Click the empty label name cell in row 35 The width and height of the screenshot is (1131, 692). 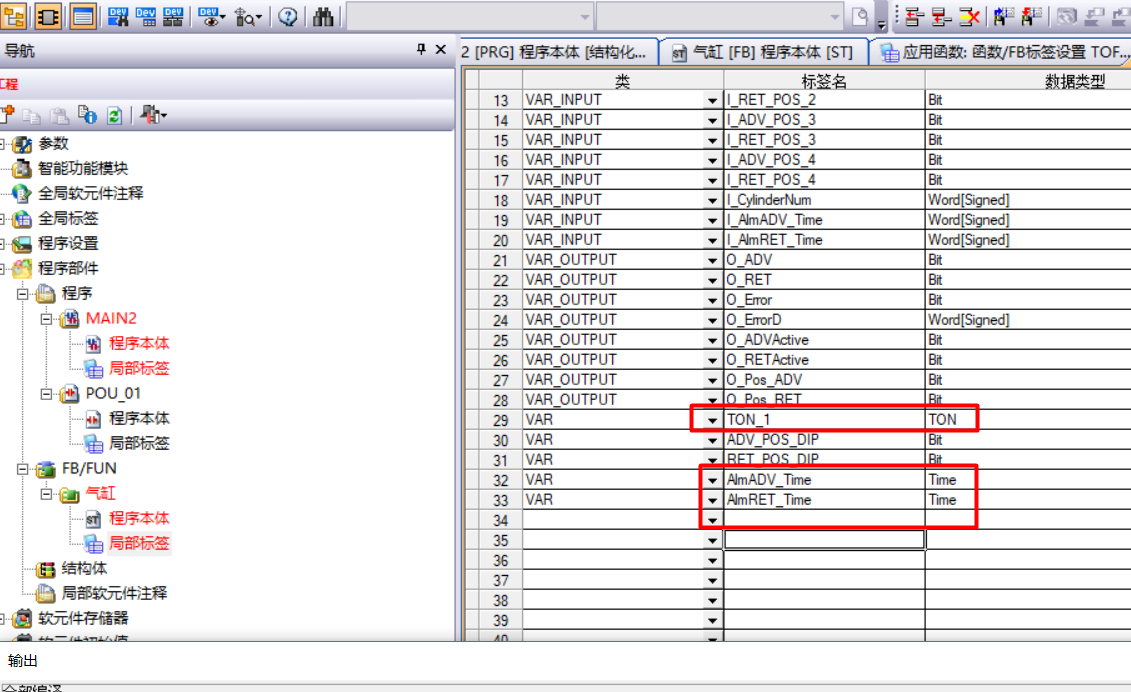(x=824, y=540)
